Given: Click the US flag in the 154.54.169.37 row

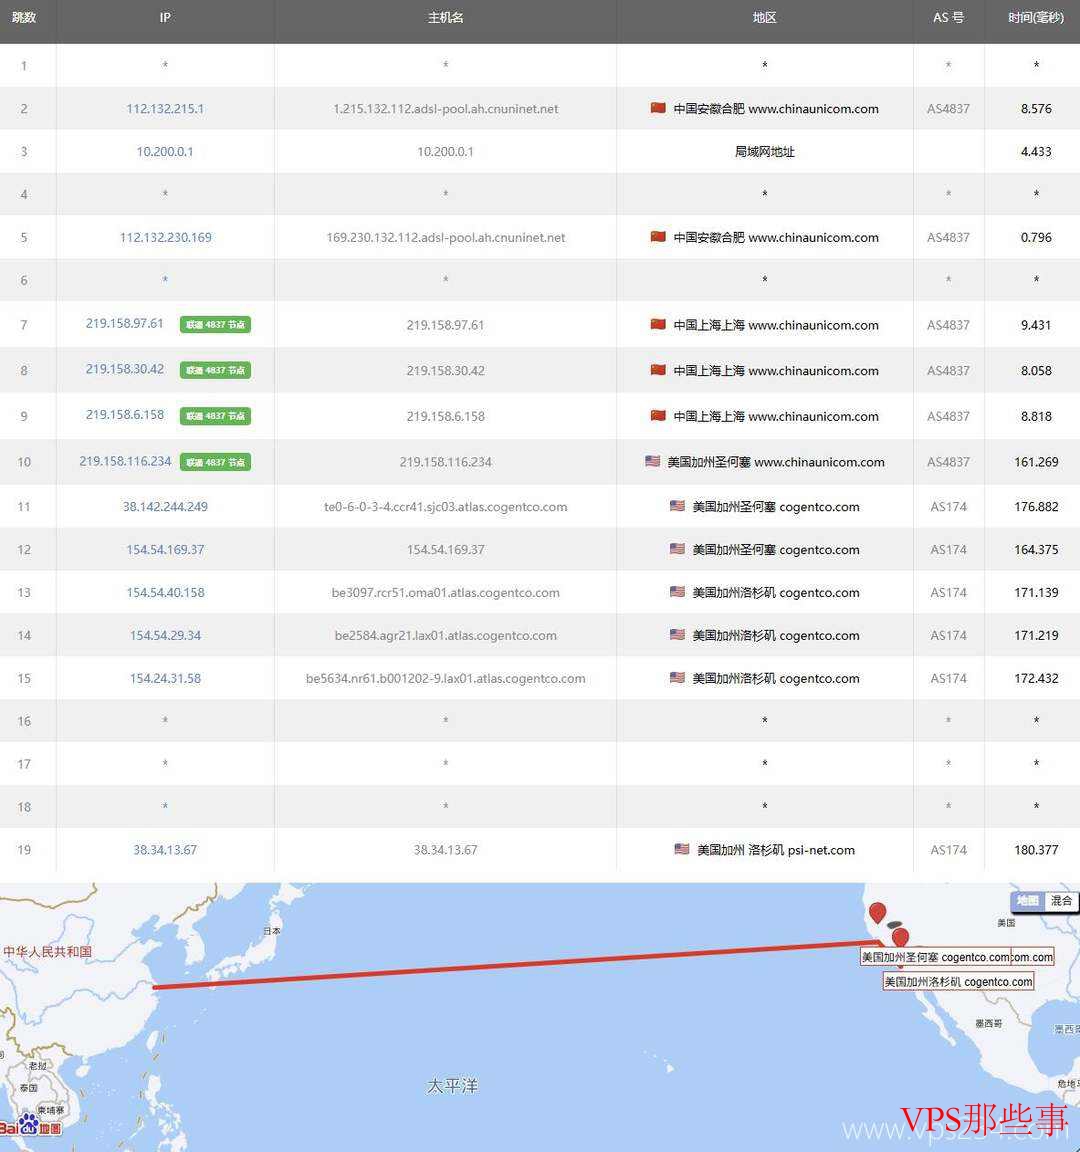Looking at the screenshot, I should 677,549.
